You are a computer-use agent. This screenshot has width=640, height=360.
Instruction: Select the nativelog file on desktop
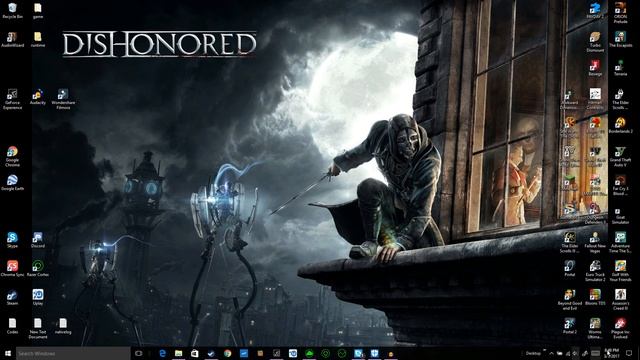[x=63, y=326]
